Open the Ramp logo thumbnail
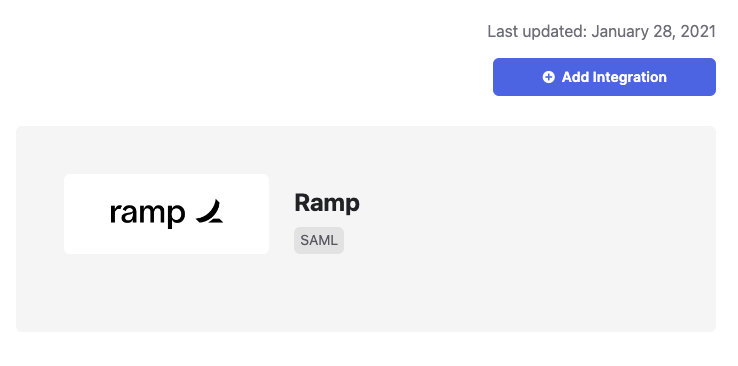Viewport: 738px width, 366px height. 167,214
